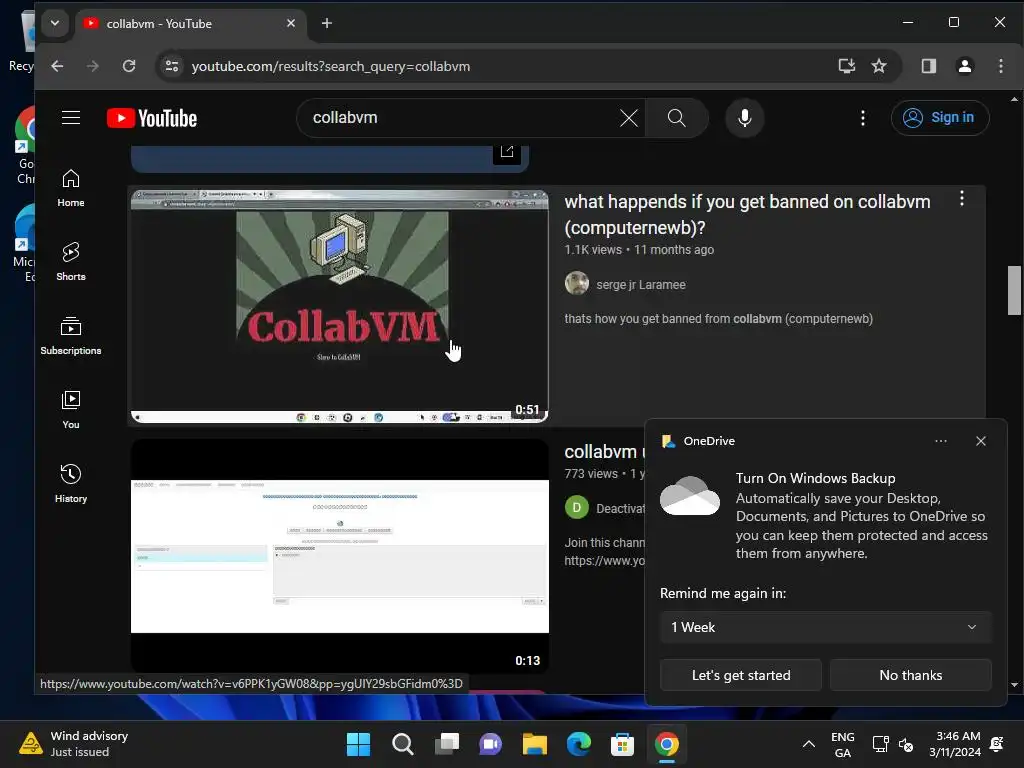The height and width of the screenshot is (768, 1024).
Task: Click the page vertical scrollbar thumb
Action: [x=1014, y=290]
